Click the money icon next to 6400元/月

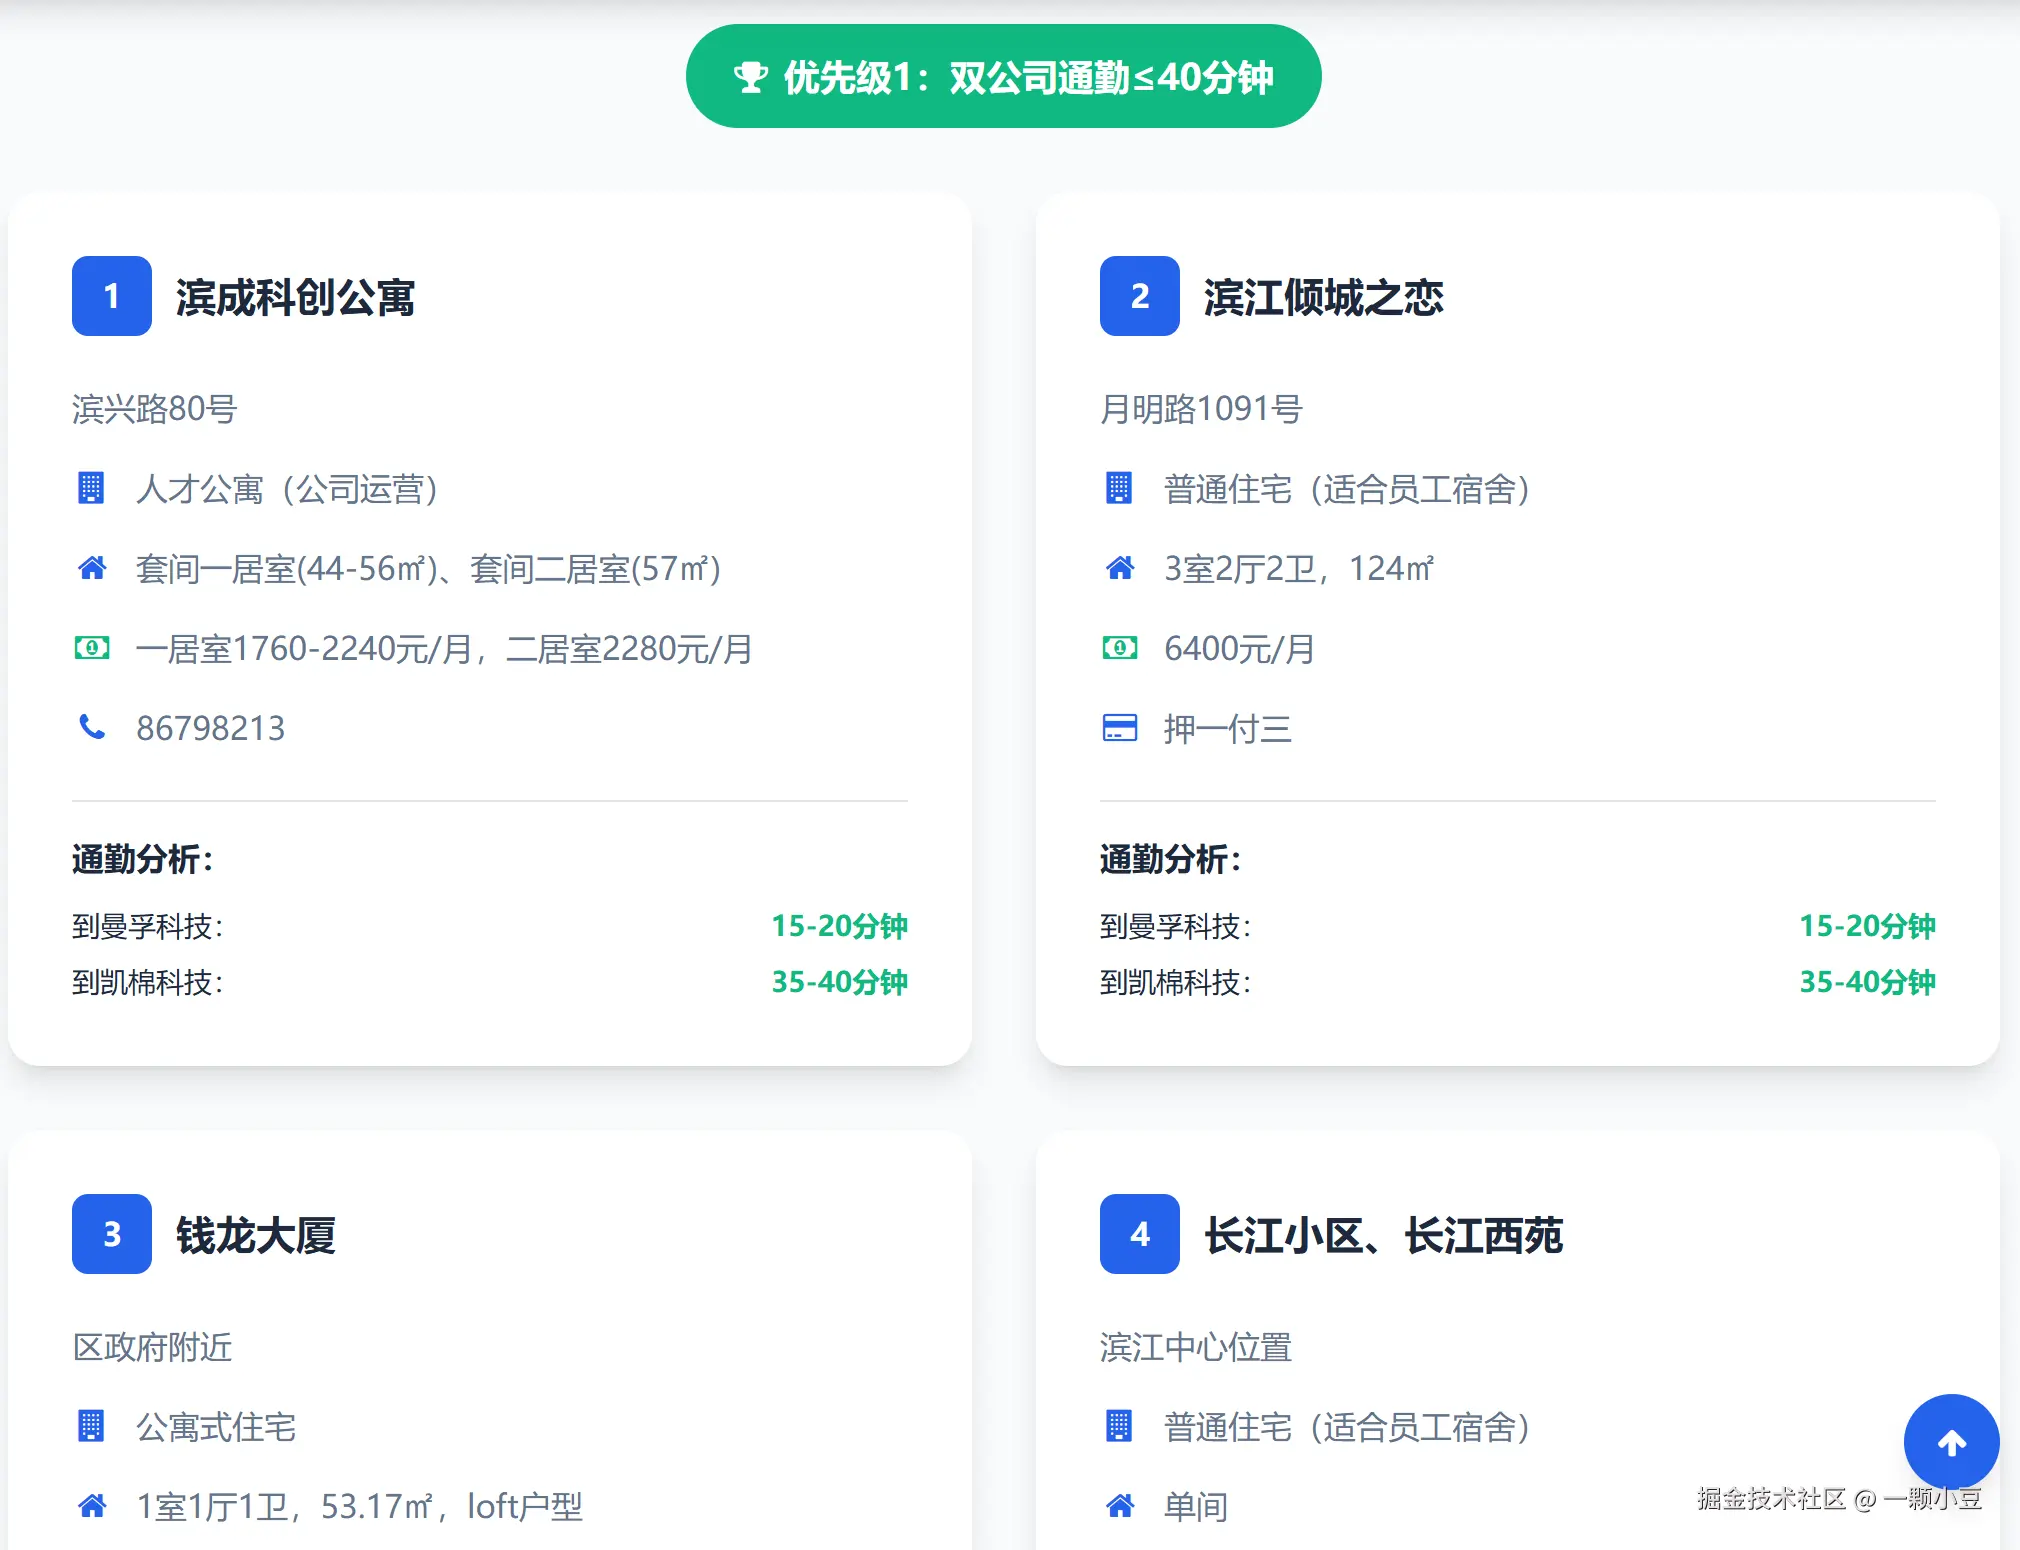[1119, 648]
